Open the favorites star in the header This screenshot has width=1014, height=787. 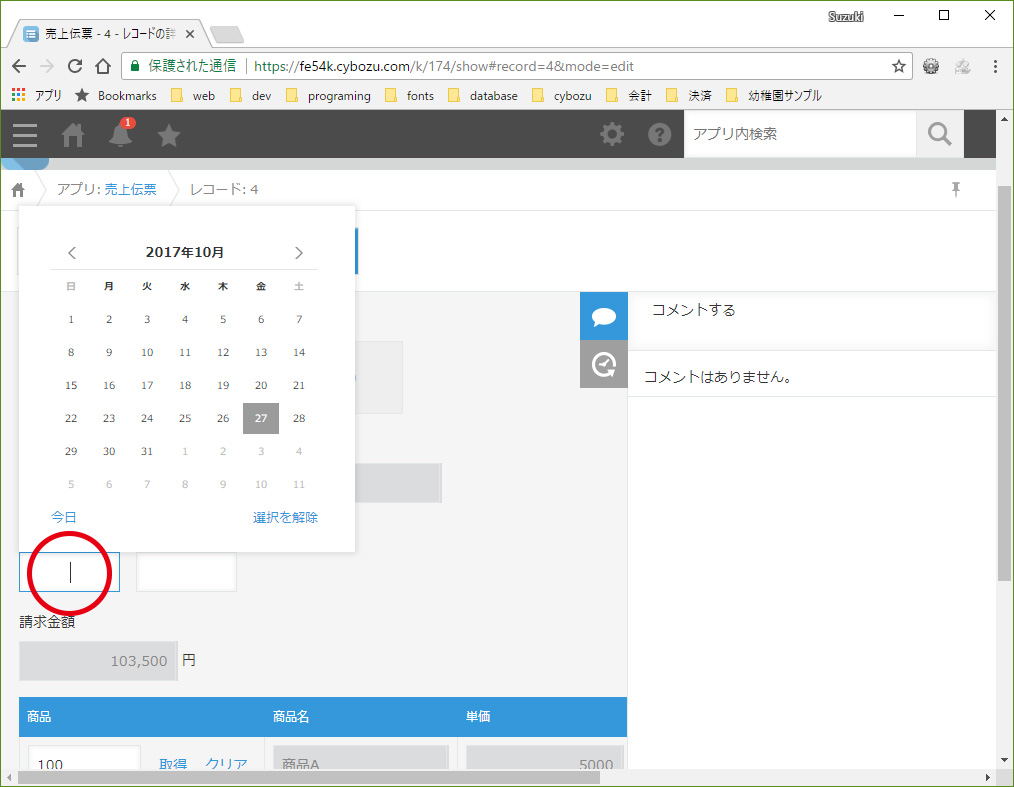point(169,135)
